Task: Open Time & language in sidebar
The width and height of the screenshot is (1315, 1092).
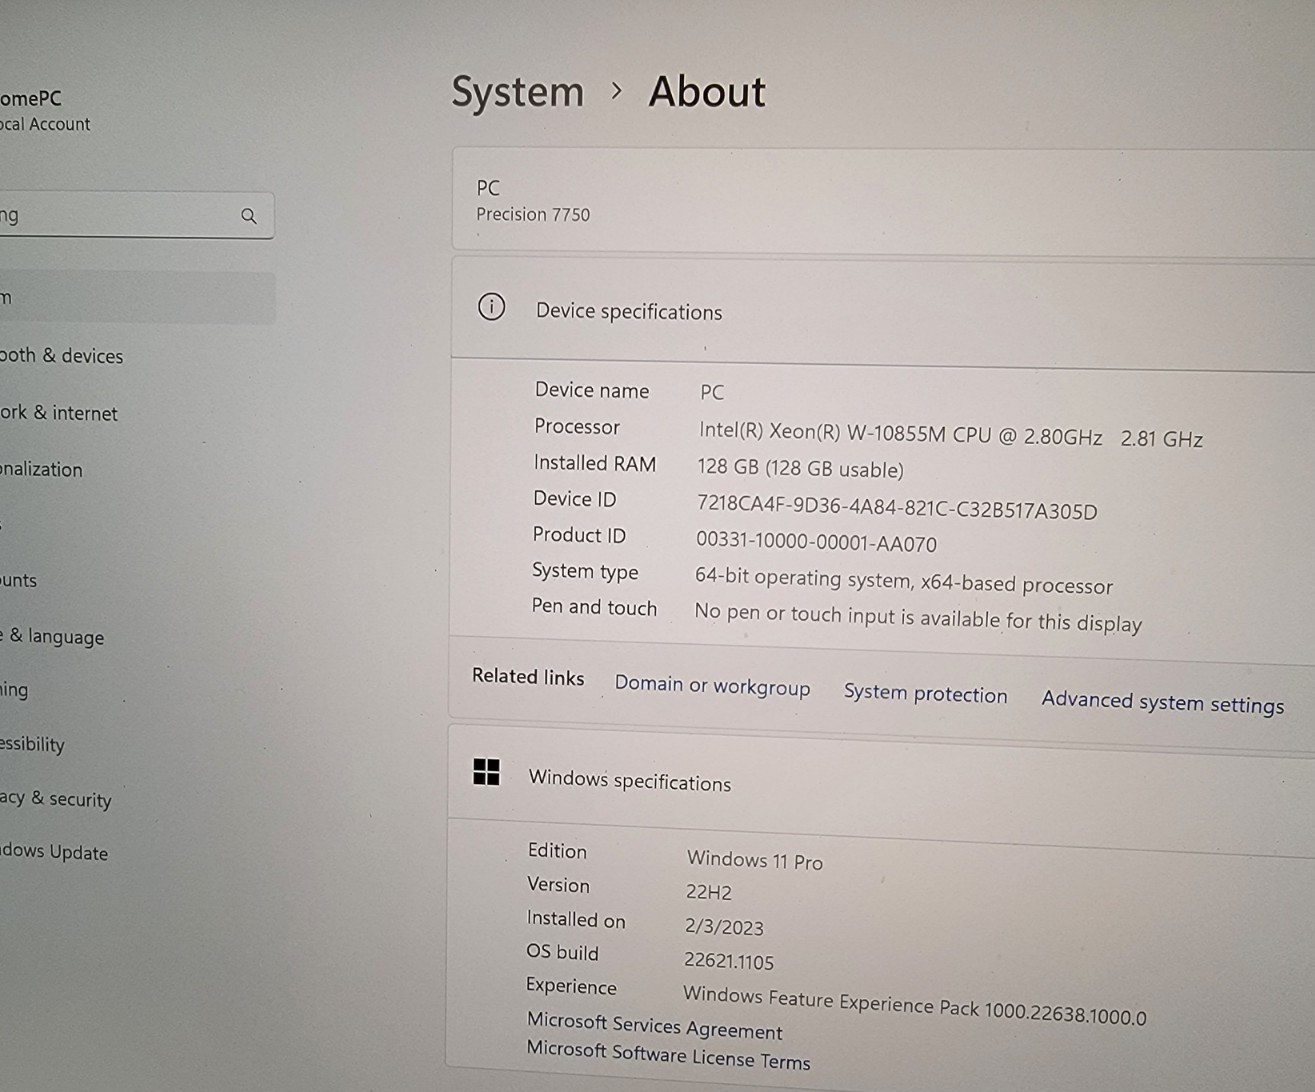Action: (x=52, y=637)
